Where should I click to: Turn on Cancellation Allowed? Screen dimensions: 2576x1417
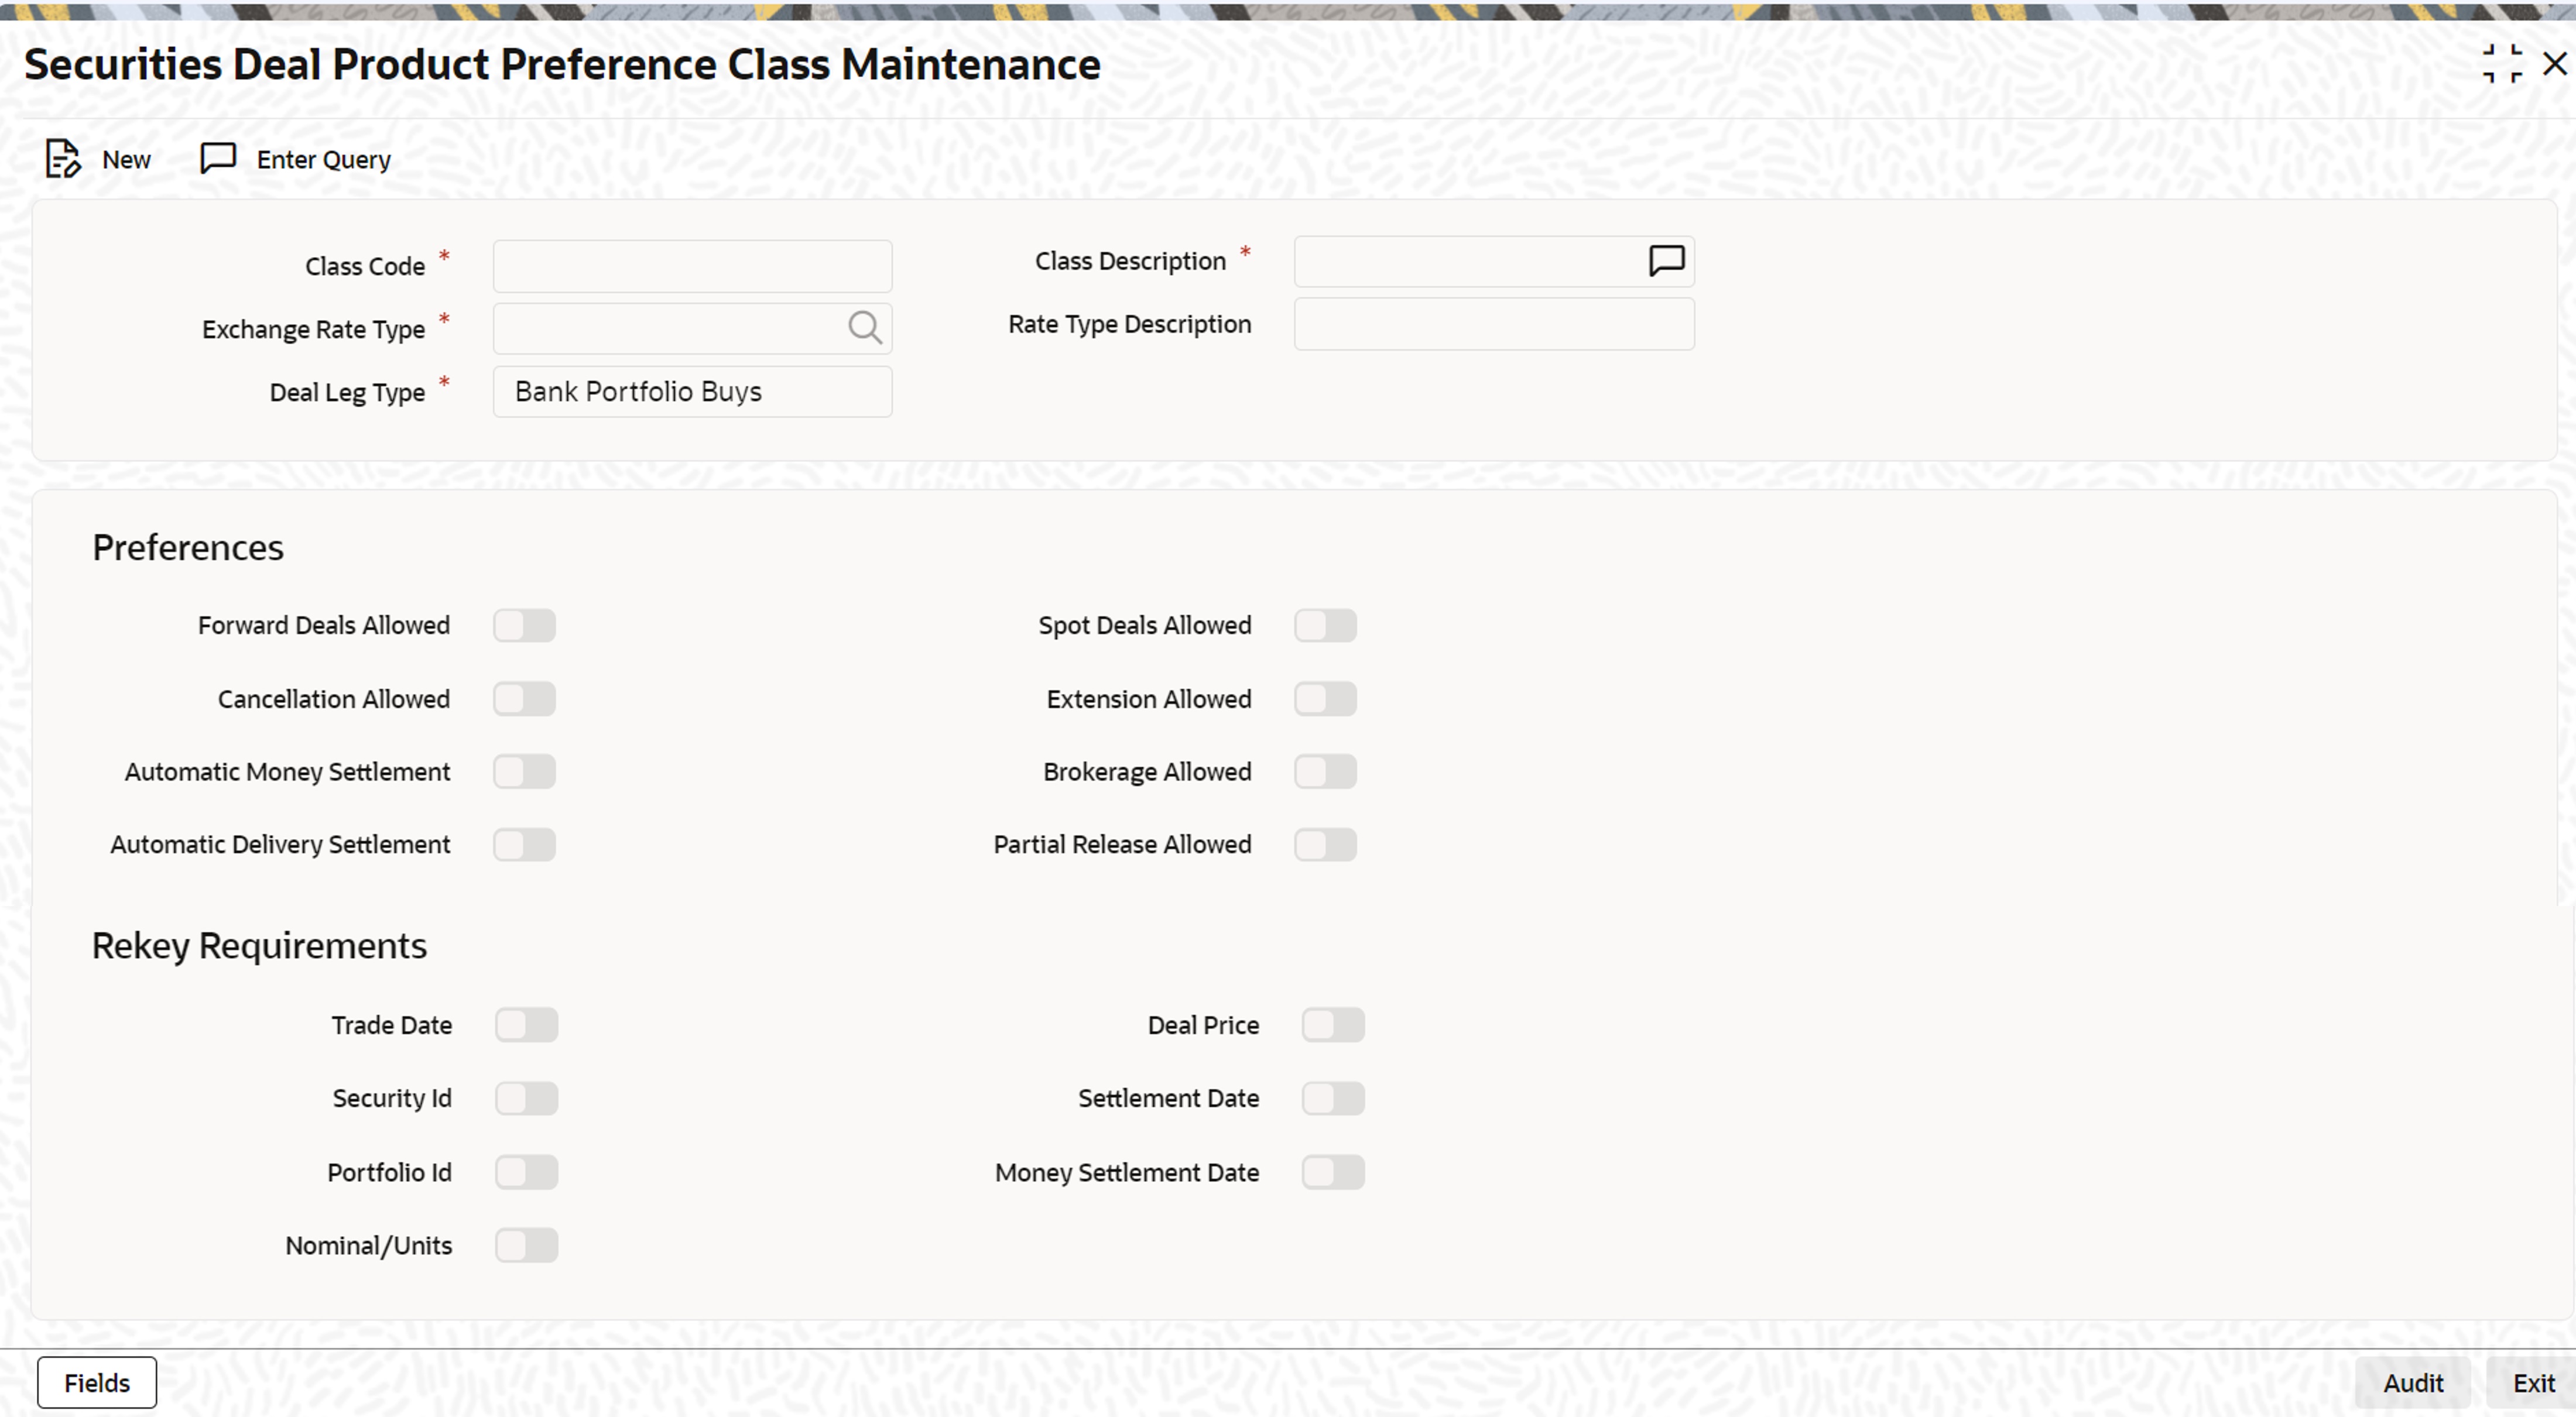[524, 699]
